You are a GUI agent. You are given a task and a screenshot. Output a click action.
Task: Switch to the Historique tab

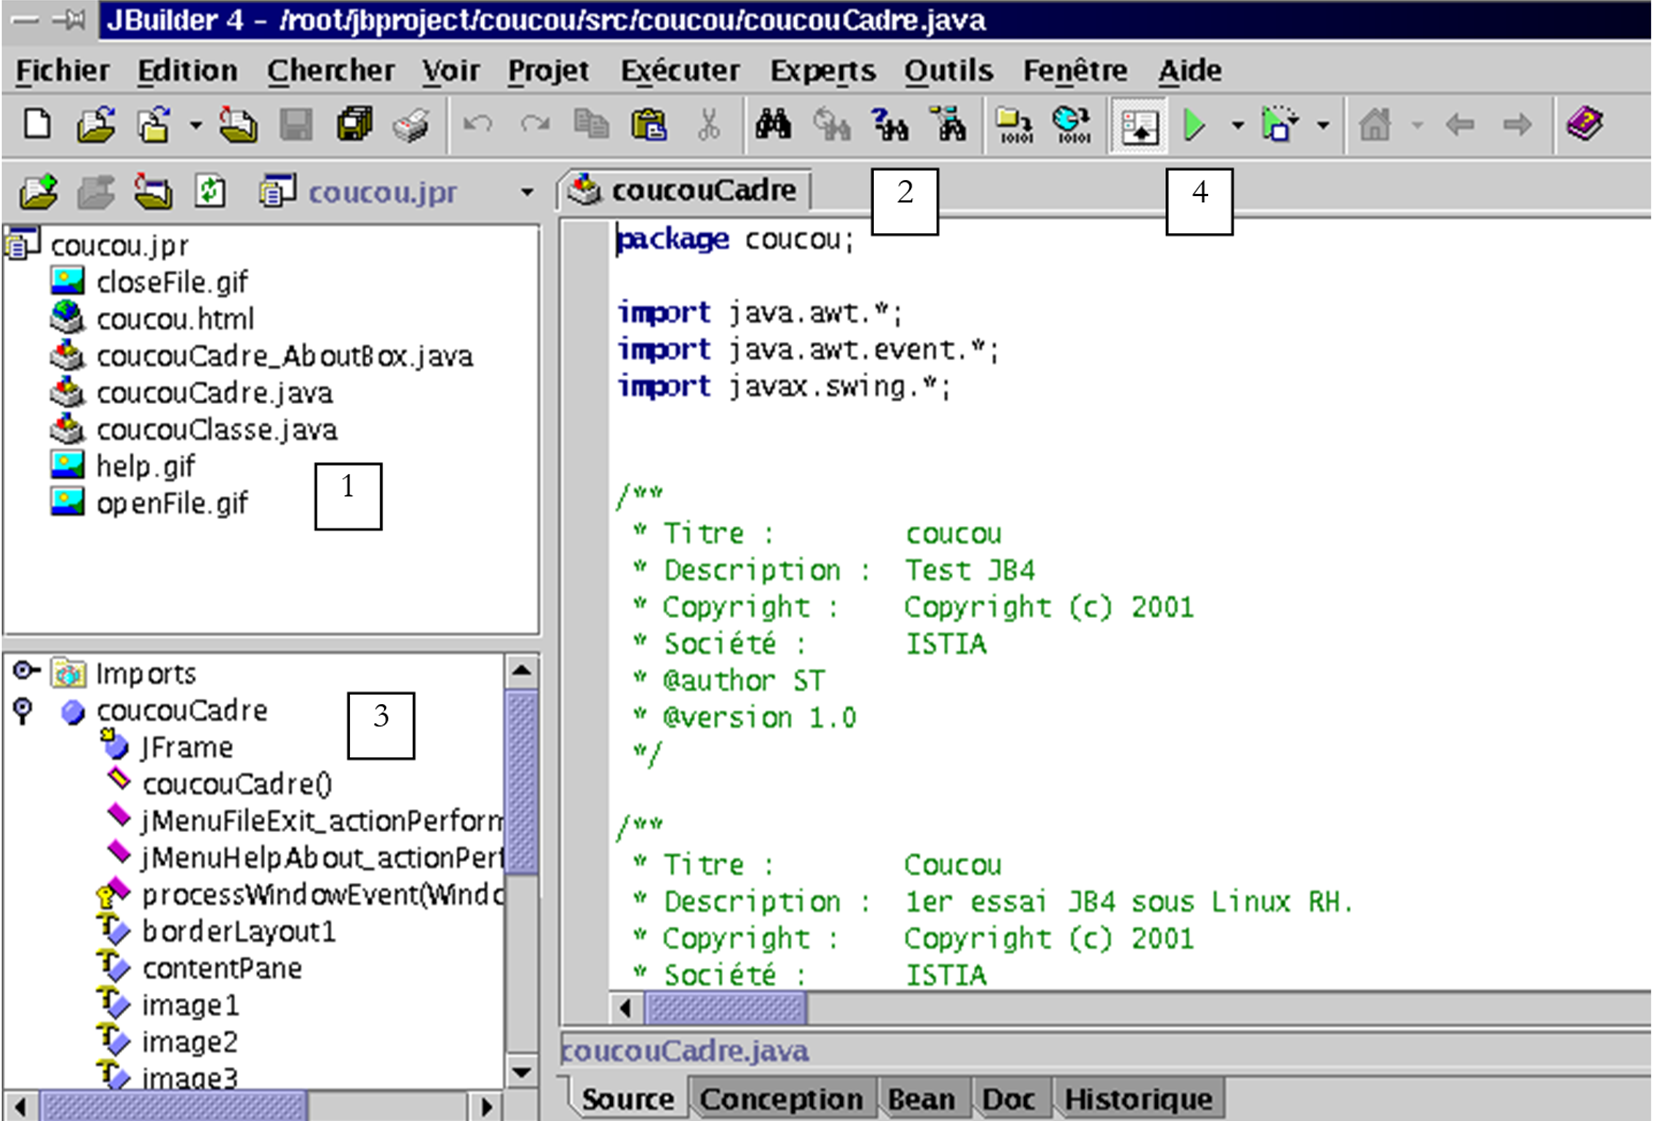[x=1137, y=1099]
